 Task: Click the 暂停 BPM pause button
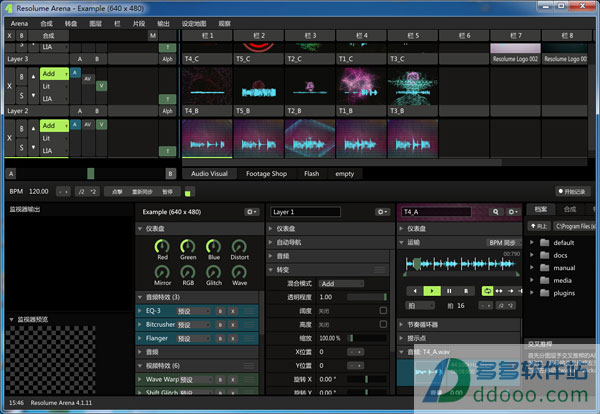coord(168,192)
